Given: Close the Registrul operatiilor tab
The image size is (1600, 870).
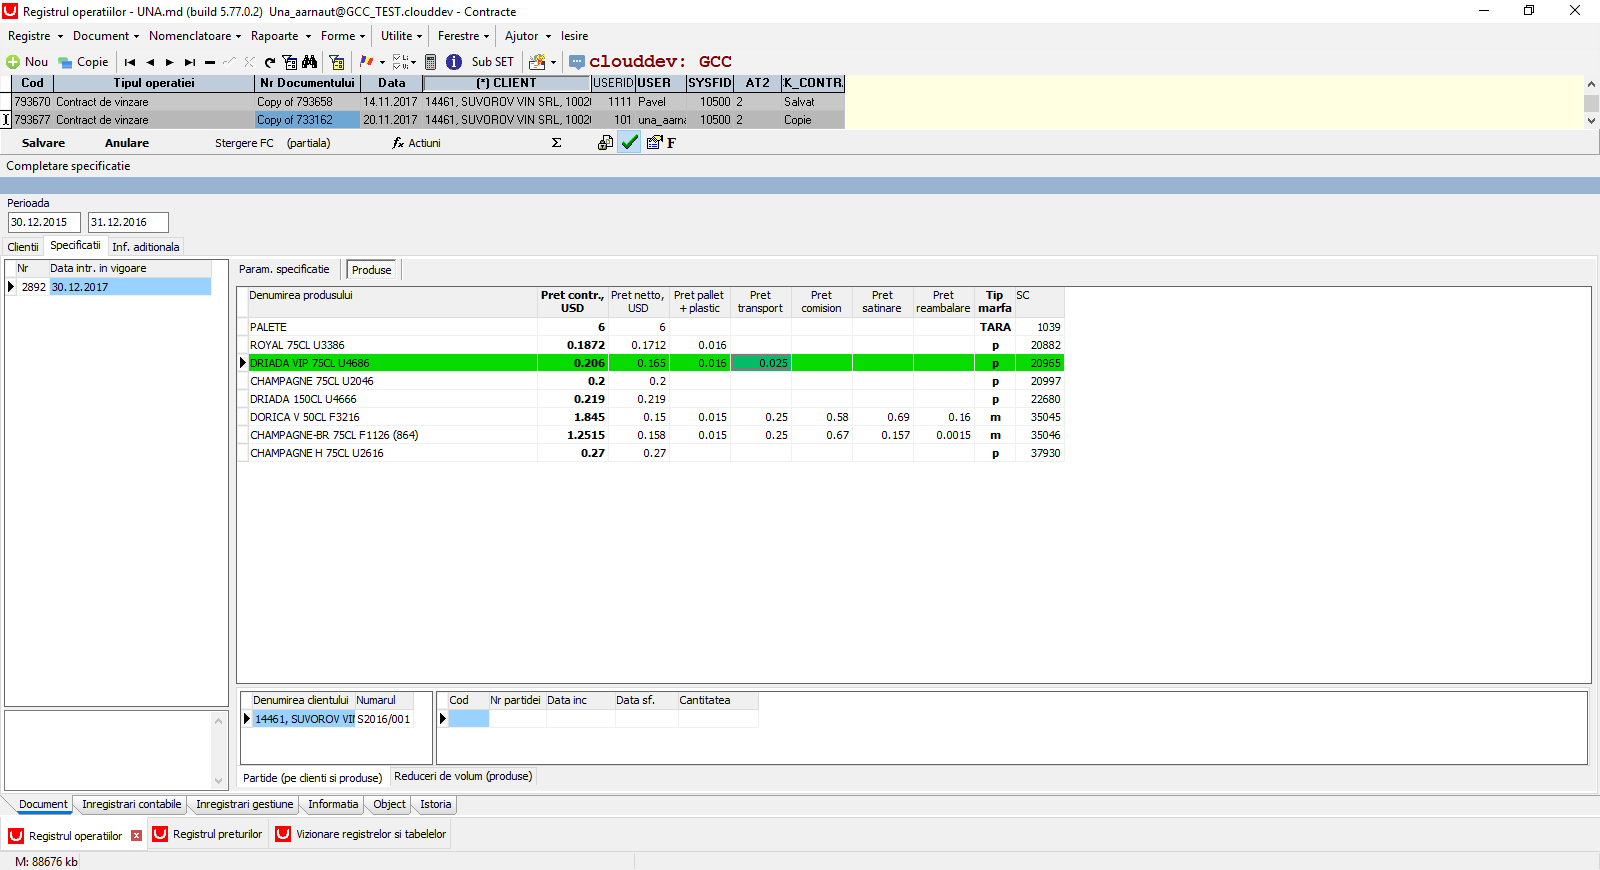Looking at the screenshot, I should (x=137, y=835).
